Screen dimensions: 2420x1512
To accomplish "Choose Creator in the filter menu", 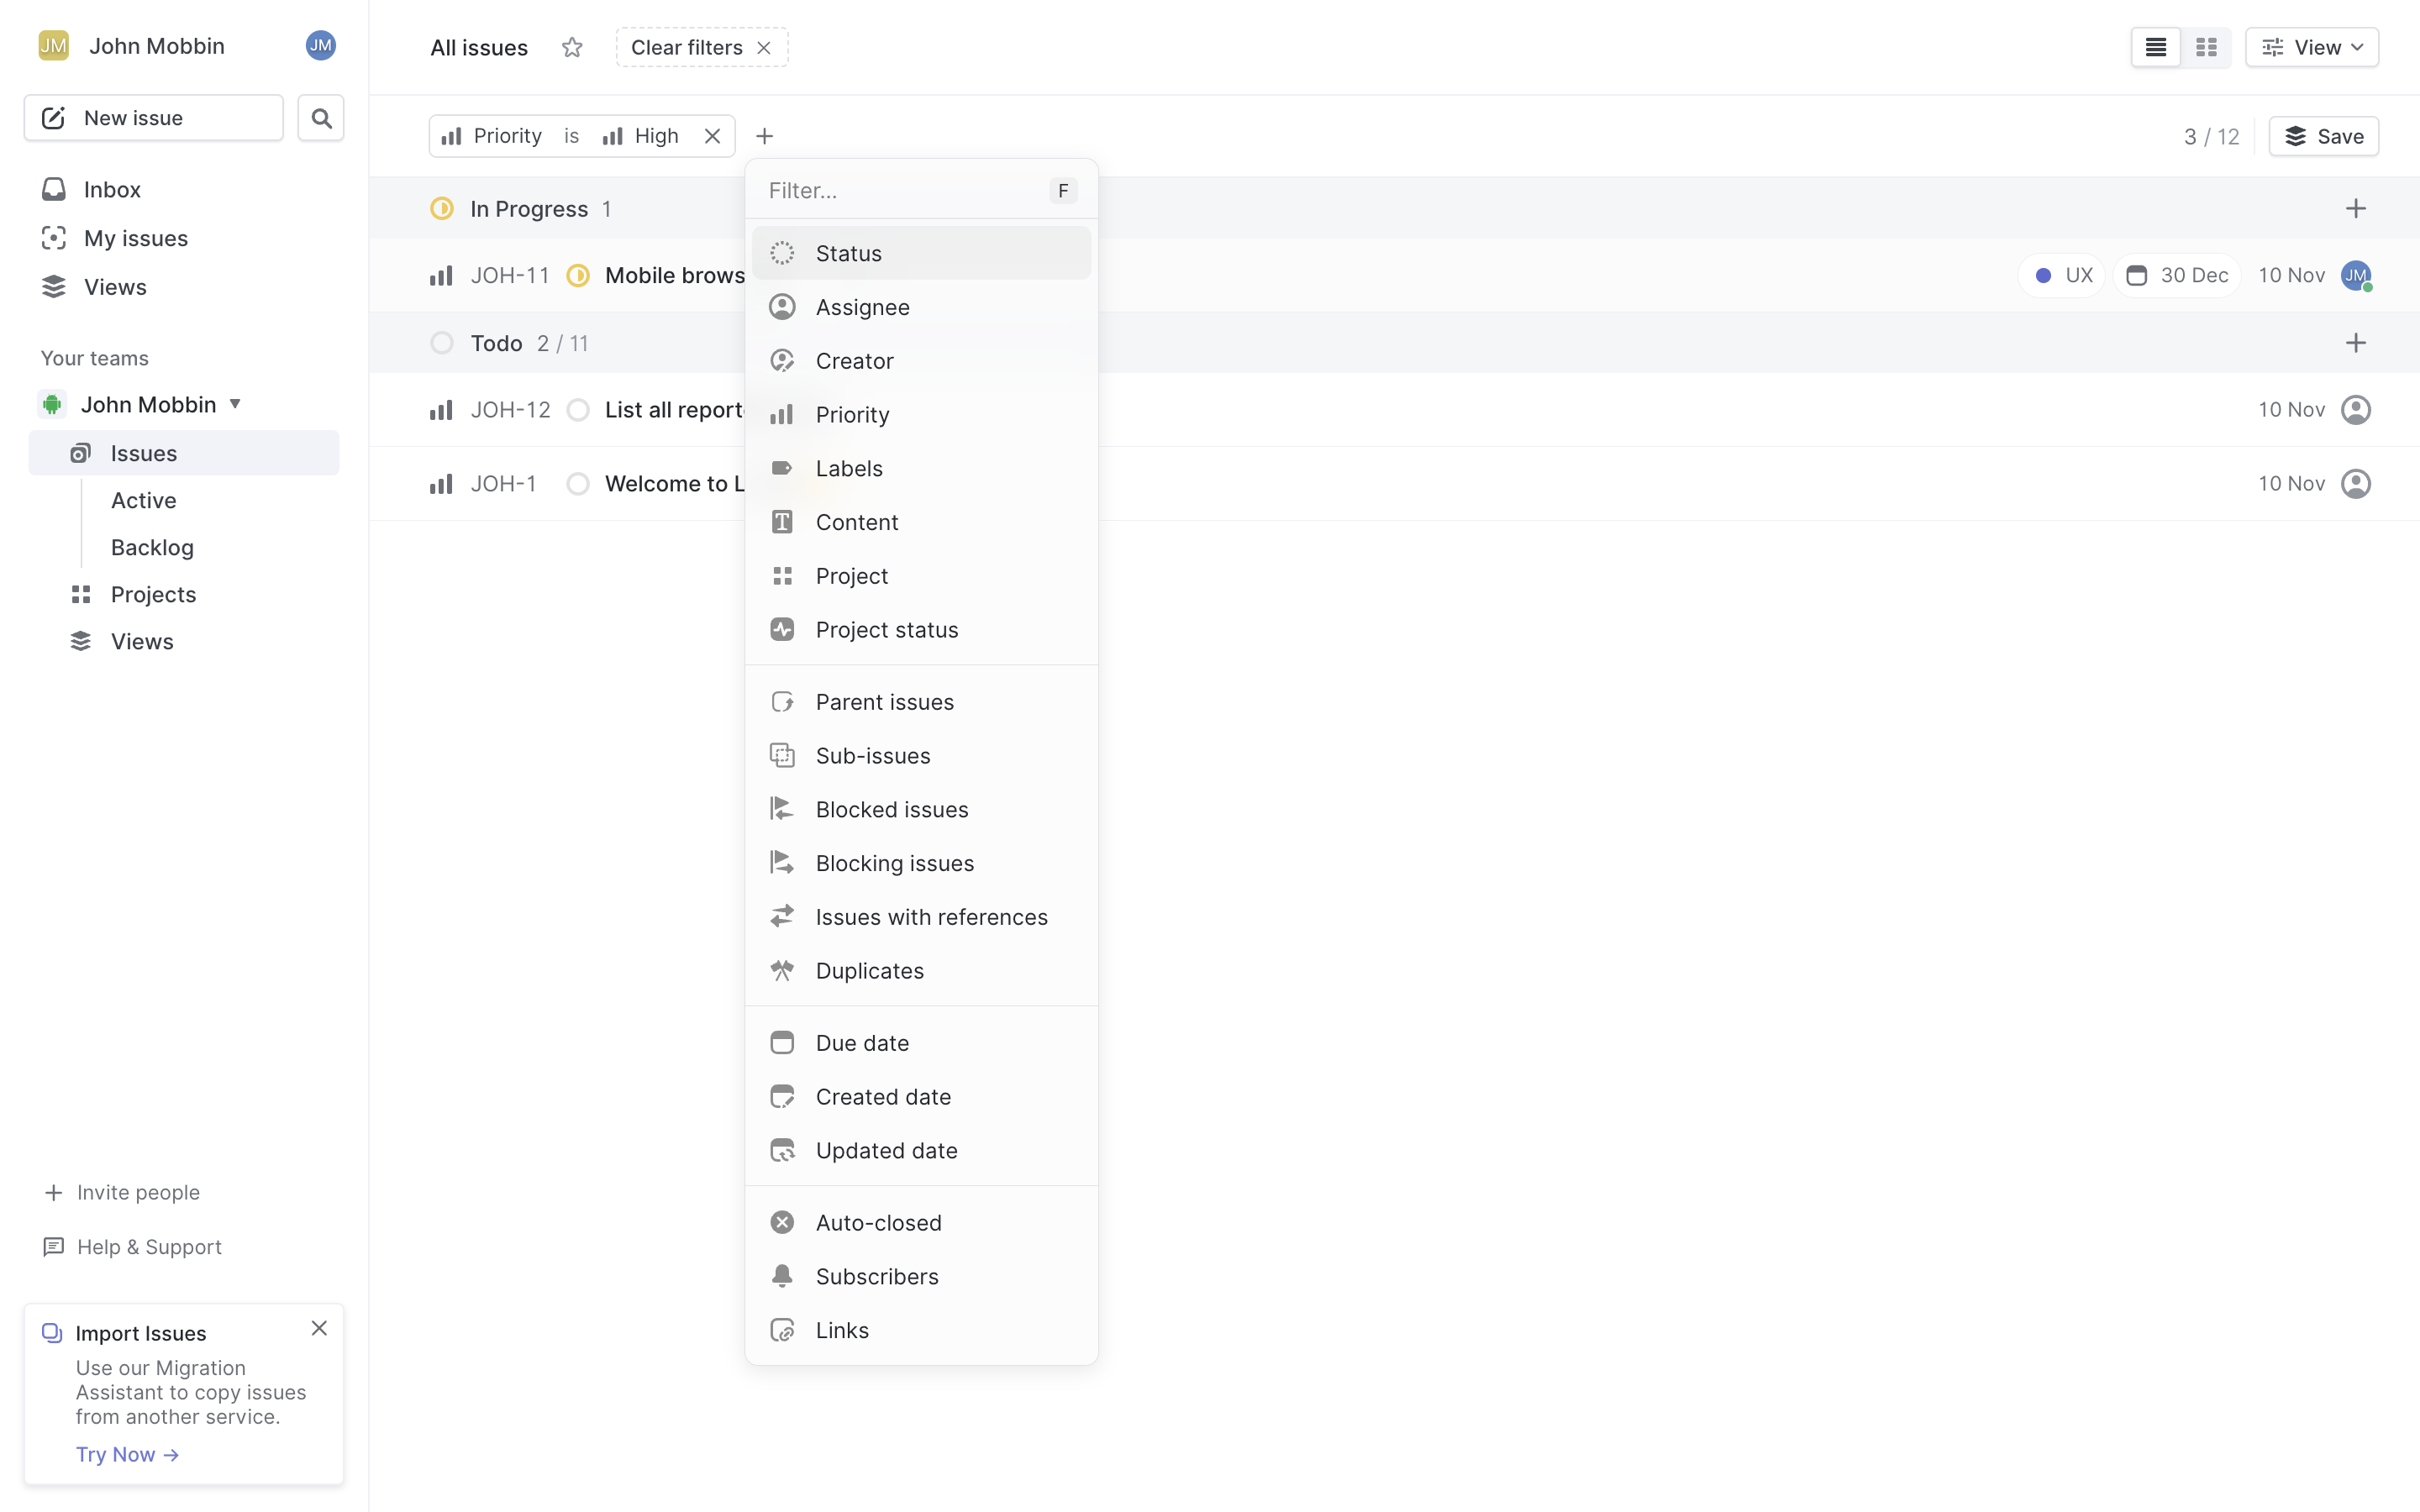I will click(x=921, y=361).
